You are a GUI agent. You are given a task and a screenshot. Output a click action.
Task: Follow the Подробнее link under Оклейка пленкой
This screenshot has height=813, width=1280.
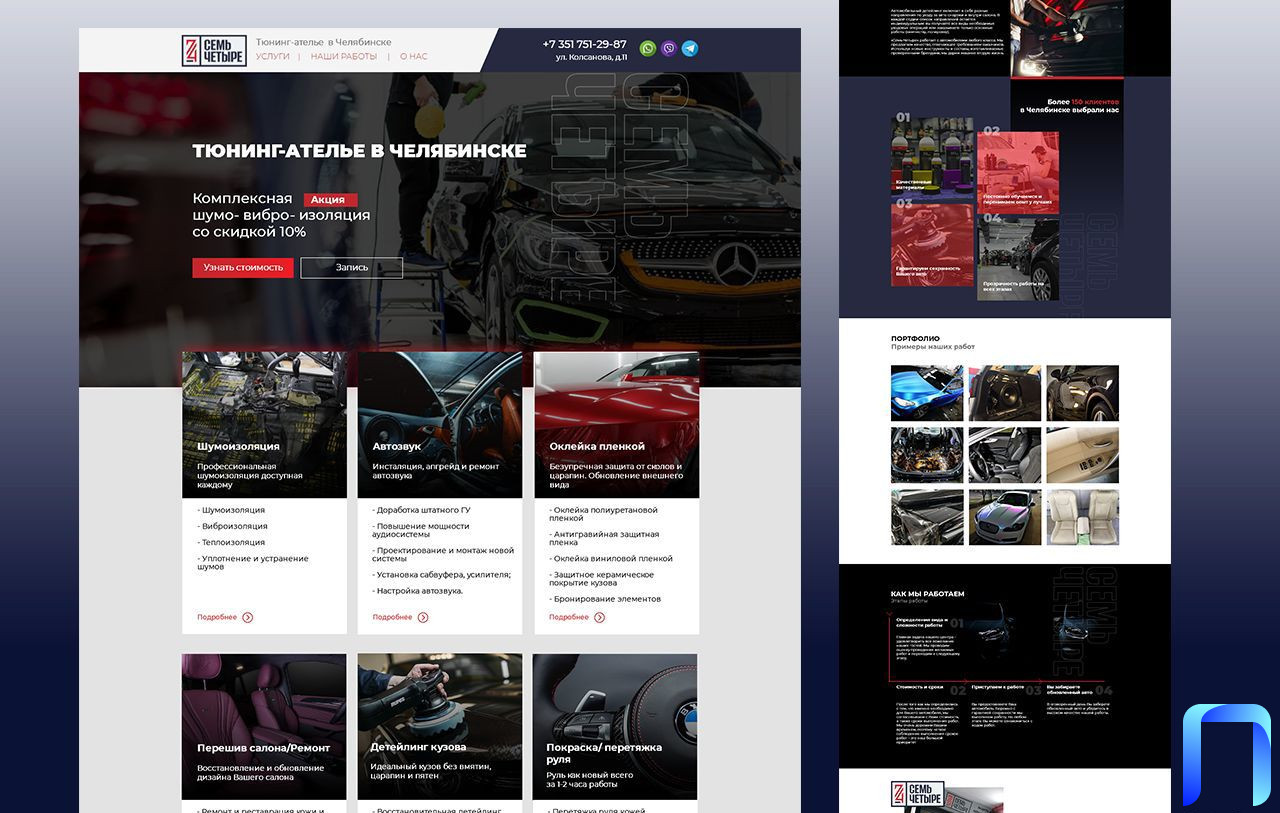click(569, 617)
